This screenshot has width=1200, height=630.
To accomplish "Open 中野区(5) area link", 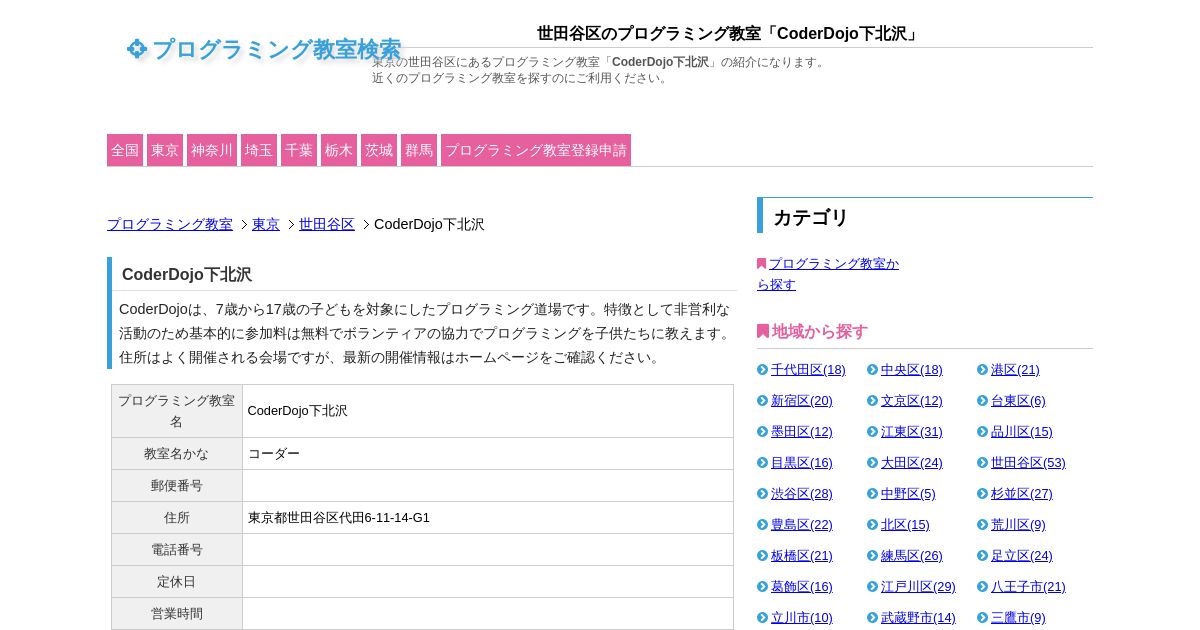I will pyautogui.click(x=908, y=494).
